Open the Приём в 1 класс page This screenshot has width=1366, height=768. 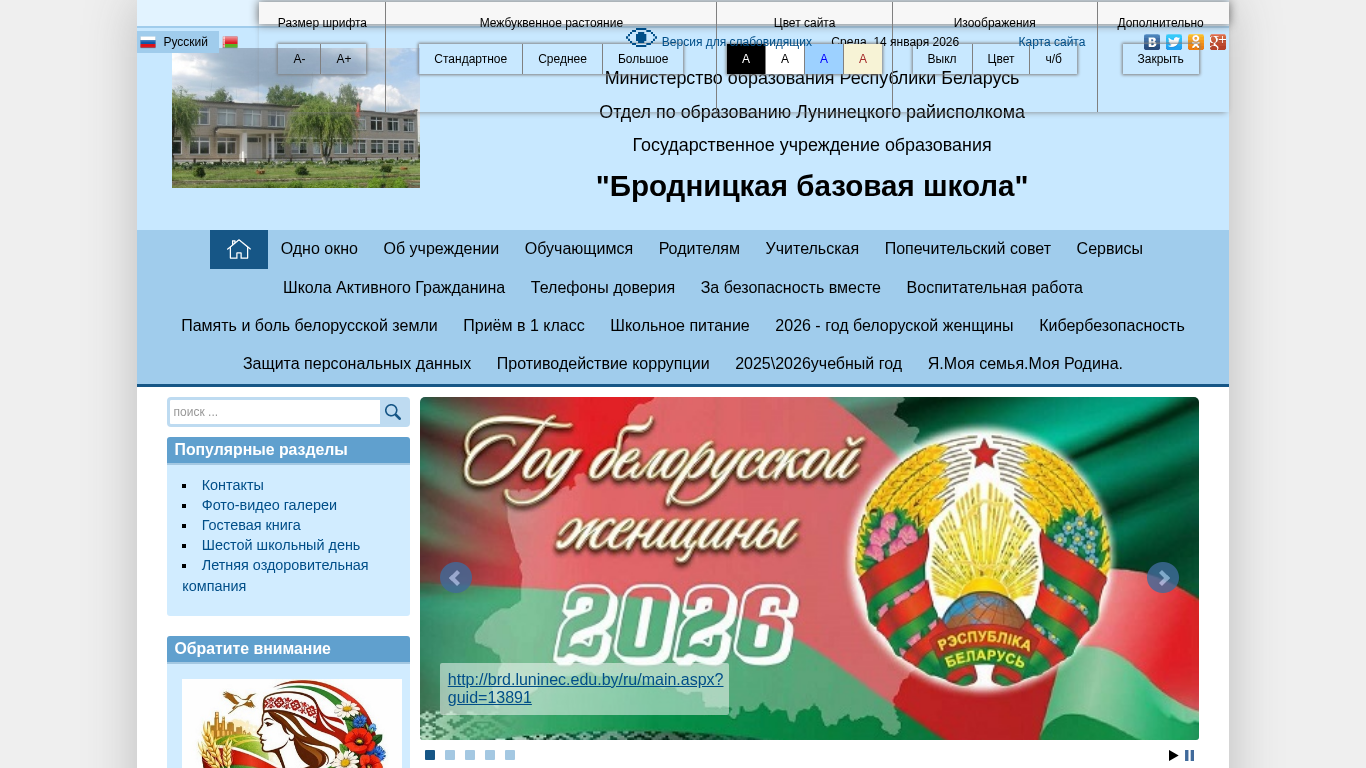[524, 326]
